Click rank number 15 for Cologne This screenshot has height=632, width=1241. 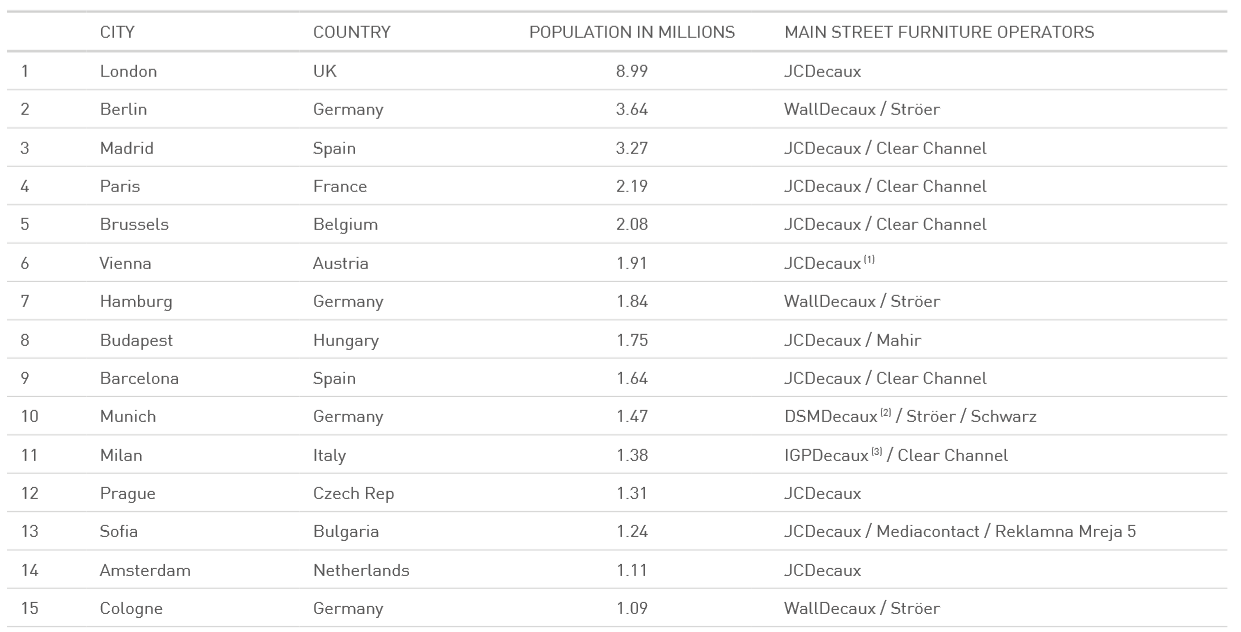coord(29,608)
